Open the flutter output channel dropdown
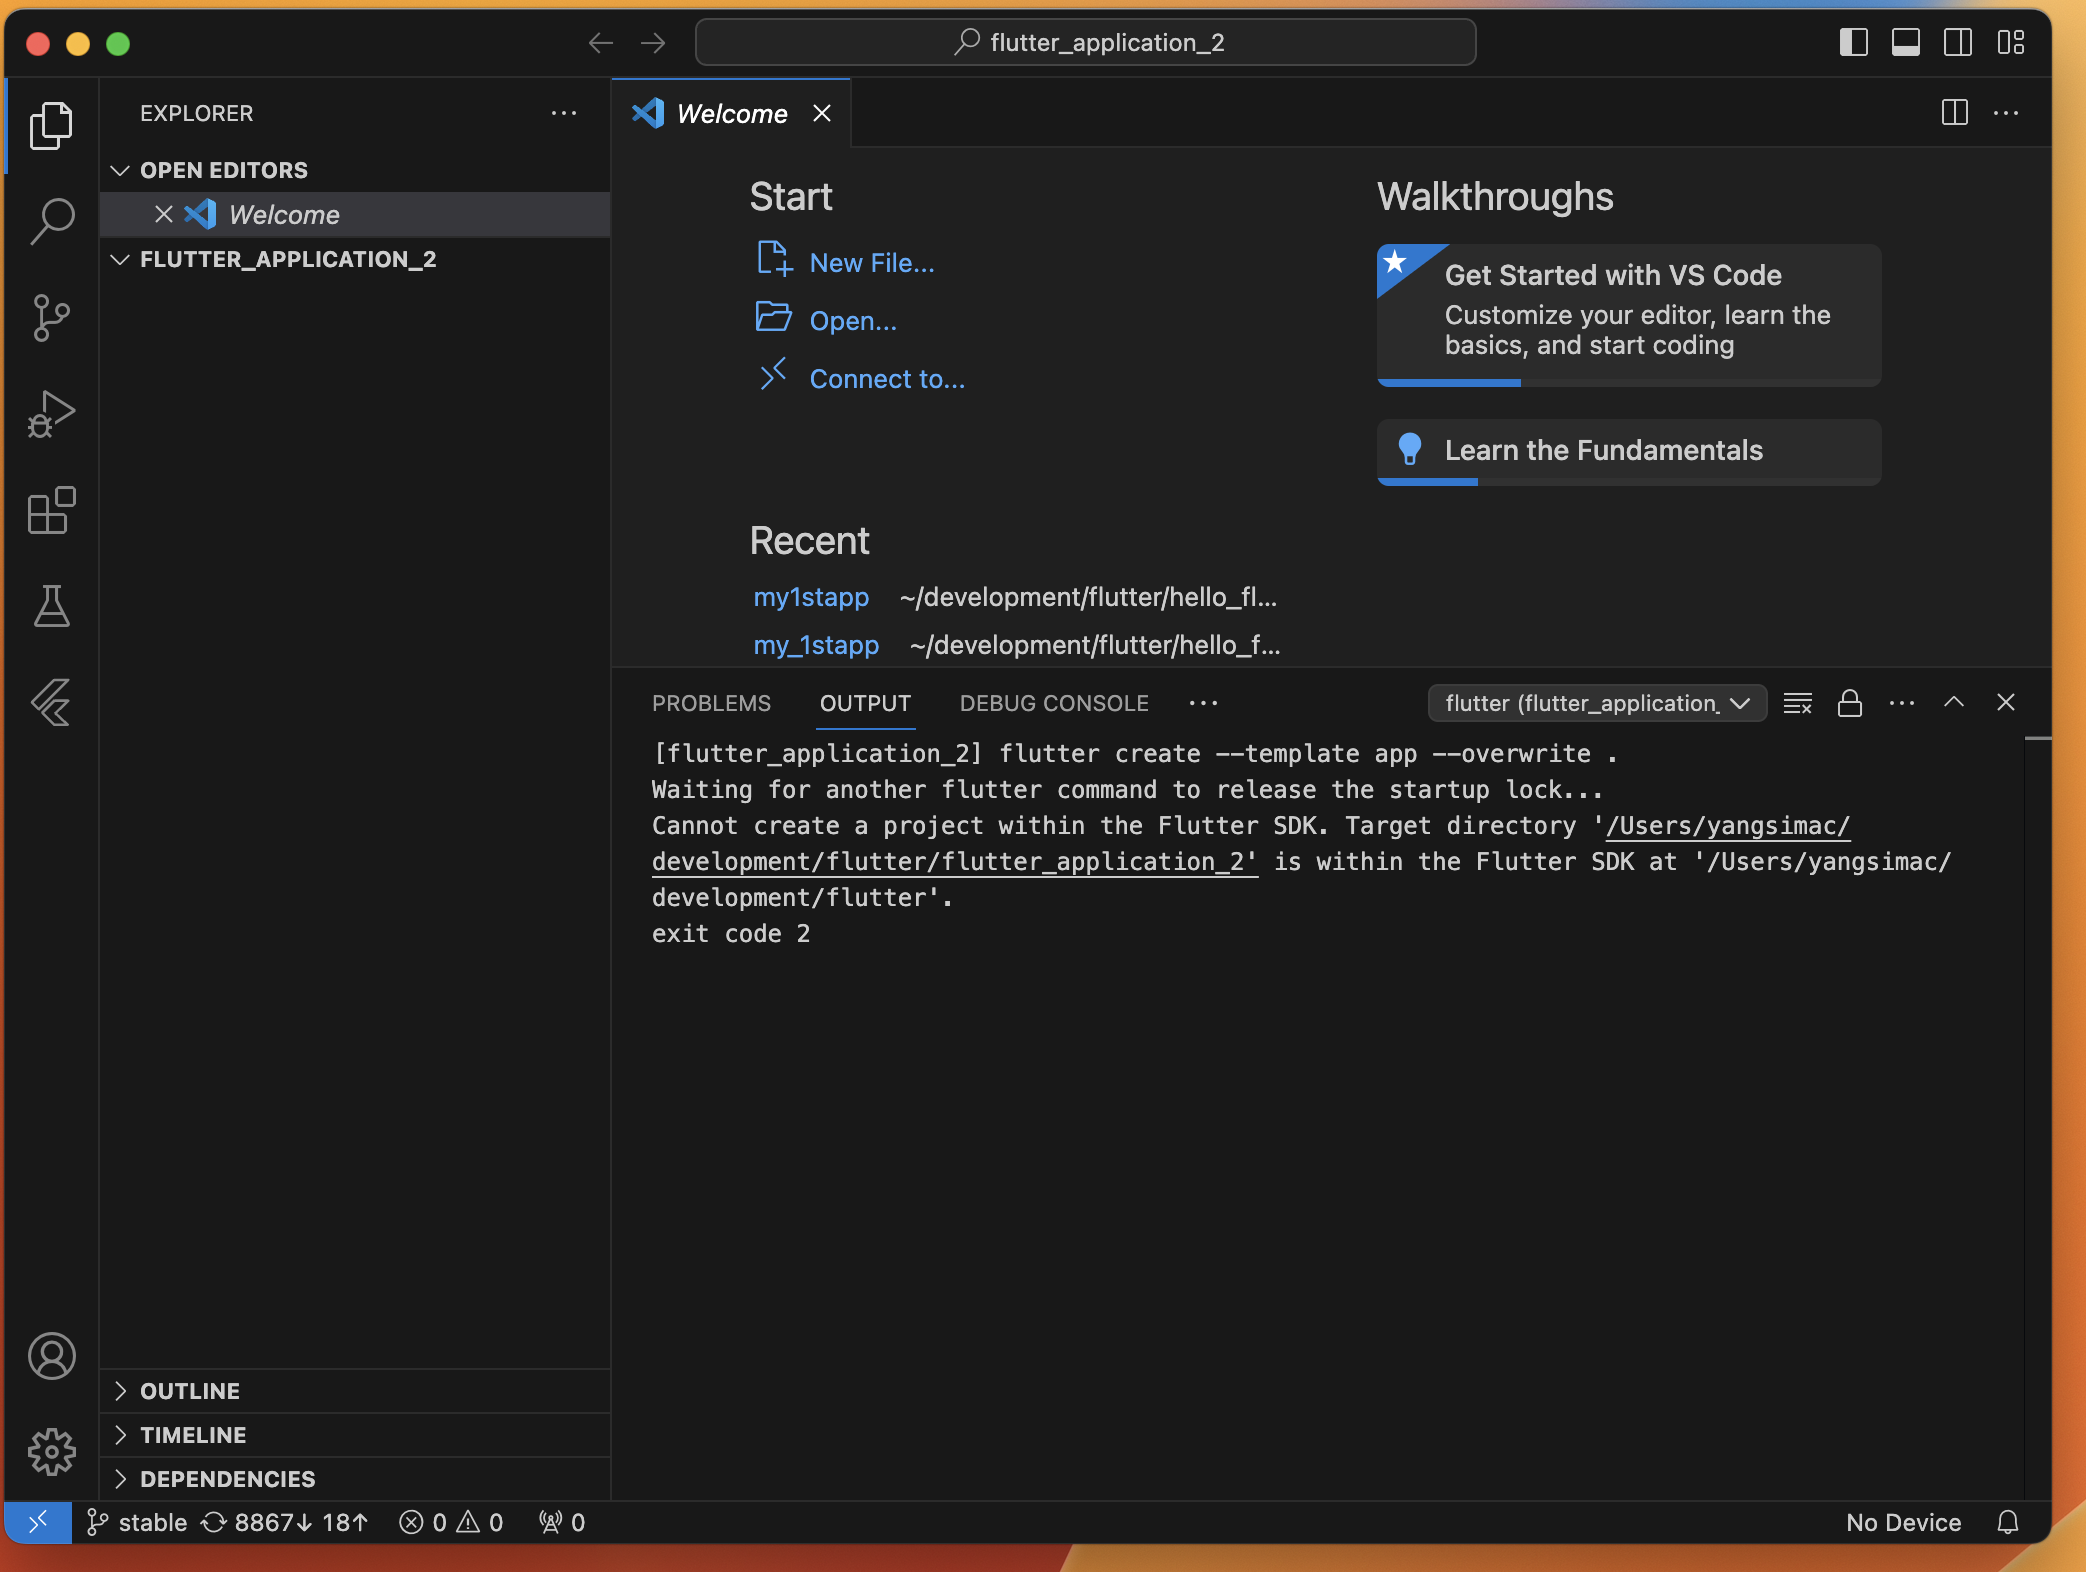 coord(1597,703)
